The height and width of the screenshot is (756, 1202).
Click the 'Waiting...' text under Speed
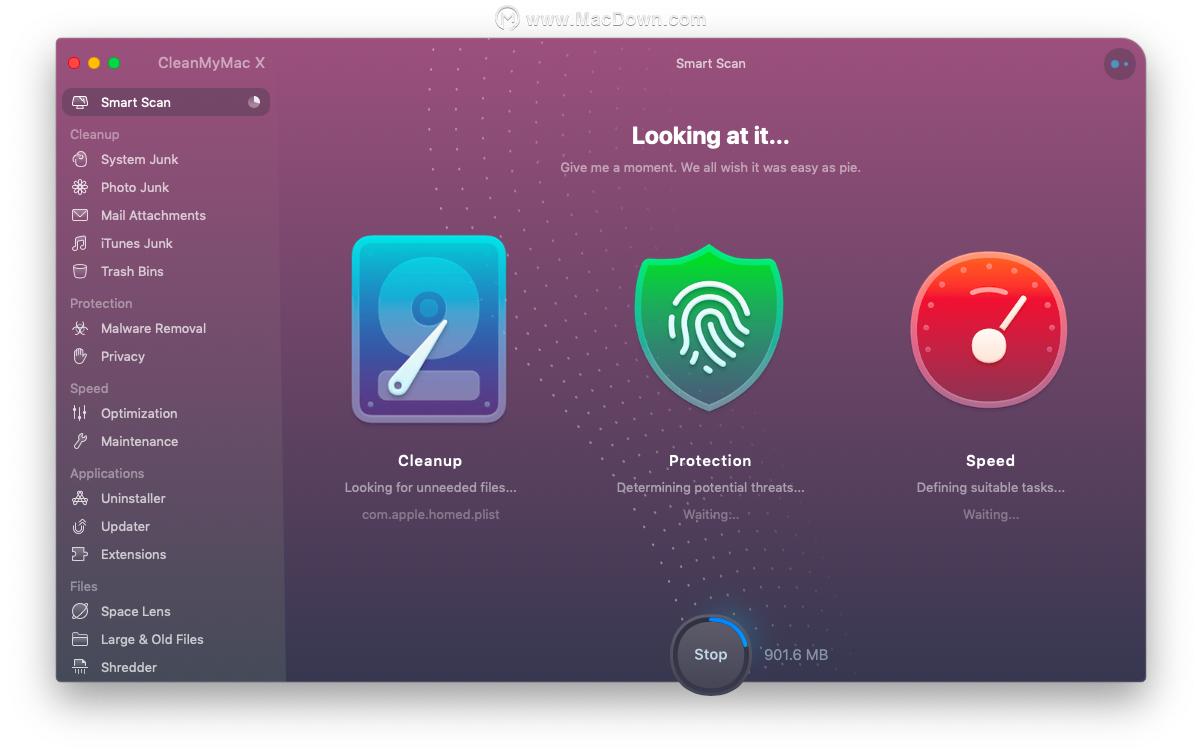[x=991, y=514]
